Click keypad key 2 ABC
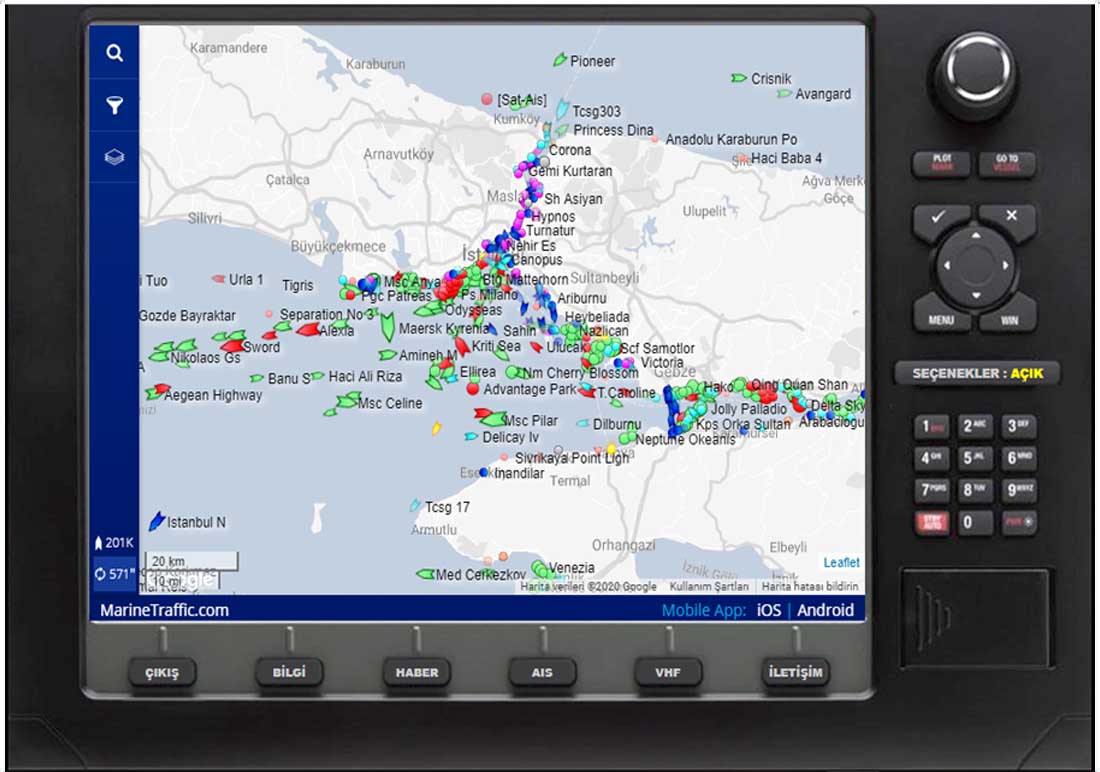 (x=975, y=426)
